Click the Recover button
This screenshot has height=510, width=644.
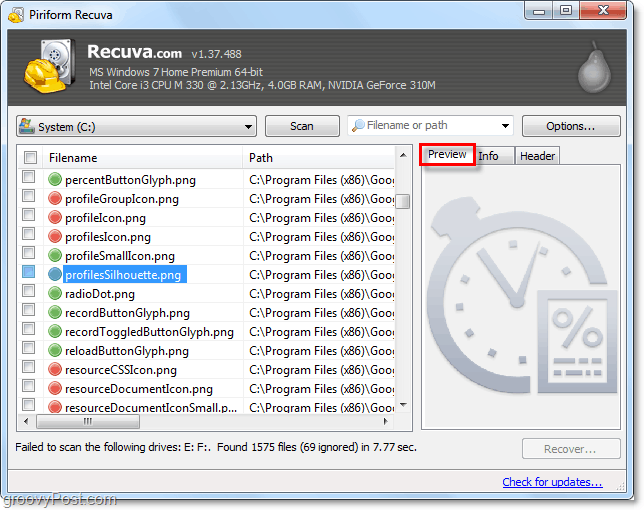pyautogui.click(x=571, y=449)
